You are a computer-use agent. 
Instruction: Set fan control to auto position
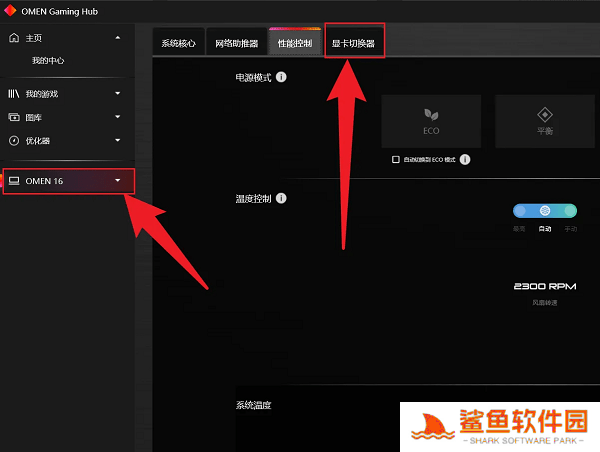point(545,210)
